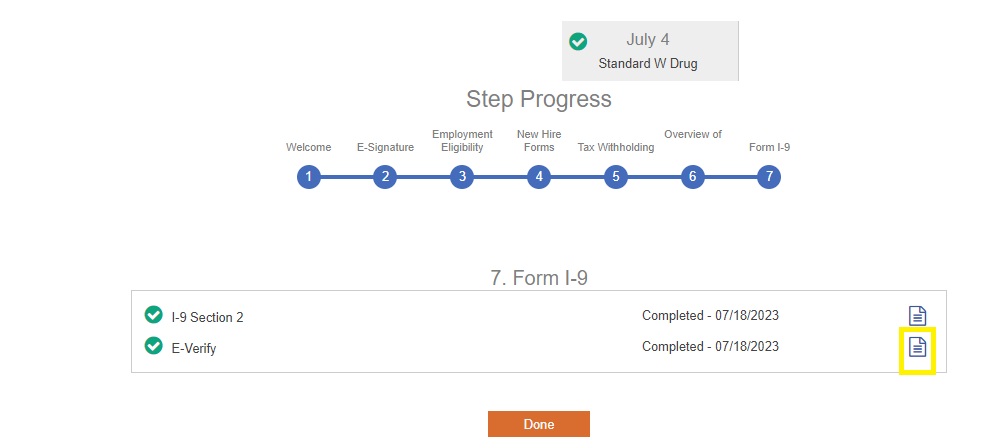Open the I-9 Section 2 document icon
This screenshot has height=447, width=1000.
[x=917, y=316]
